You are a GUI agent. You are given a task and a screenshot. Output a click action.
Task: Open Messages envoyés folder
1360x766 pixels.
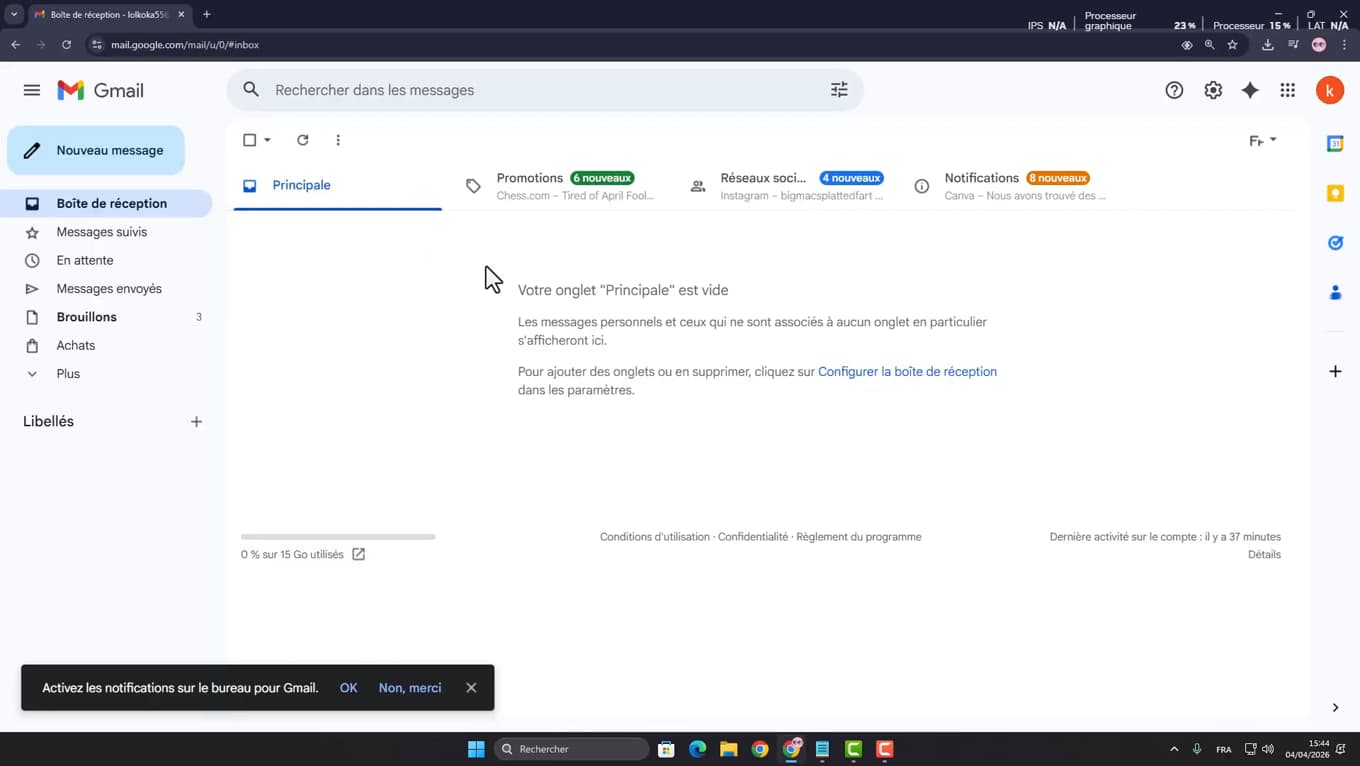pos(107,289)
